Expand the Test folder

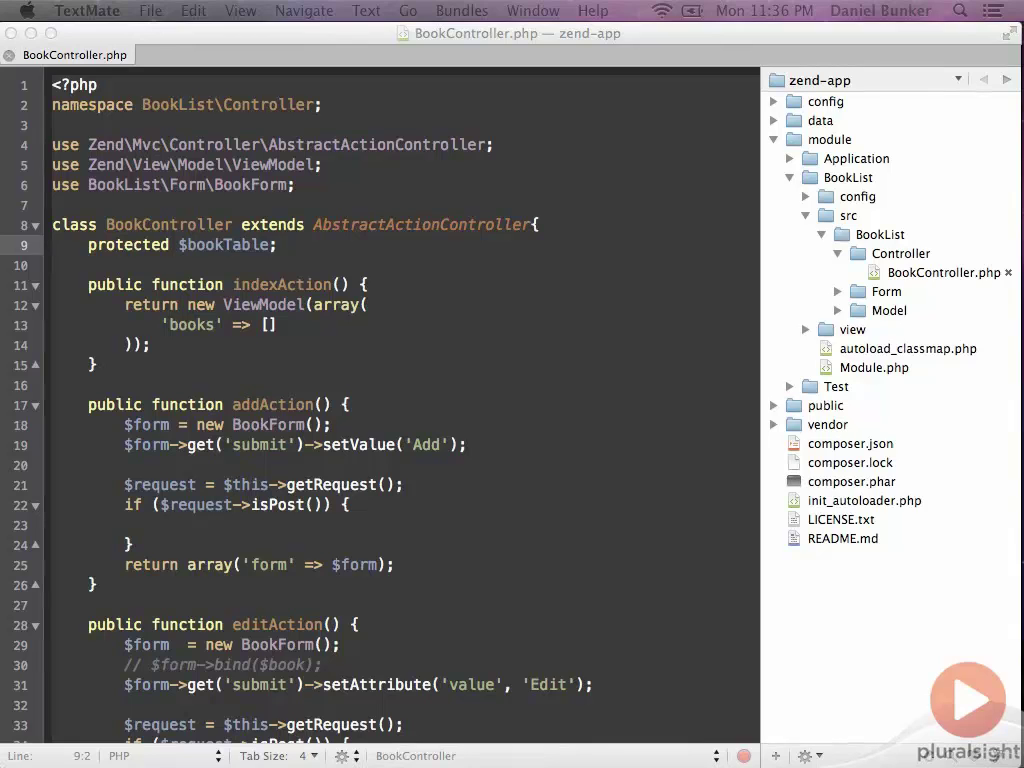point(790,386)
